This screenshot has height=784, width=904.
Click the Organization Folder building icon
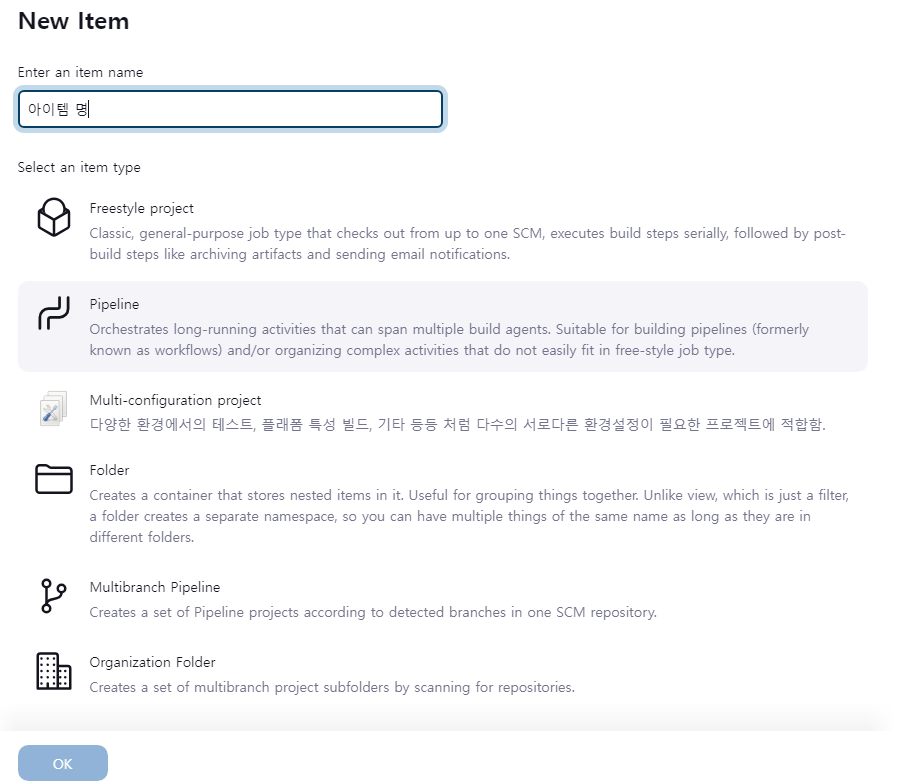54,671
